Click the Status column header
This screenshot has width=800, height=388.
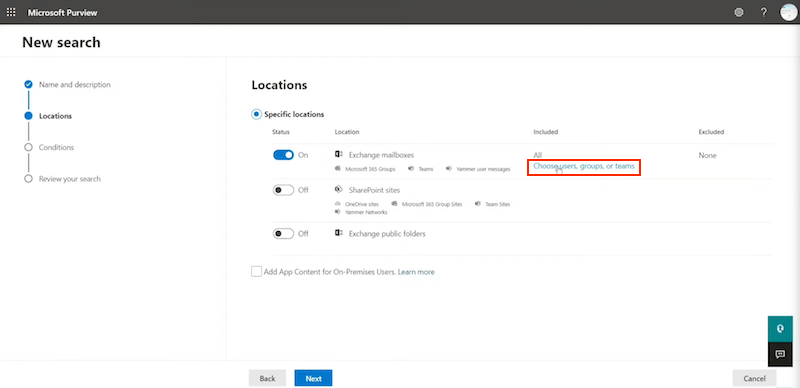[281, 132]
